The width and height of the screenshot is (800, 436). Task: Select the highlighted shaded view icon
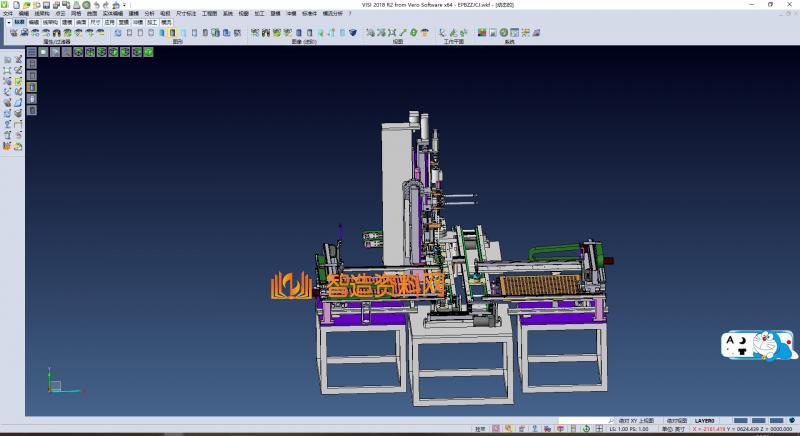tap(172, 33)
